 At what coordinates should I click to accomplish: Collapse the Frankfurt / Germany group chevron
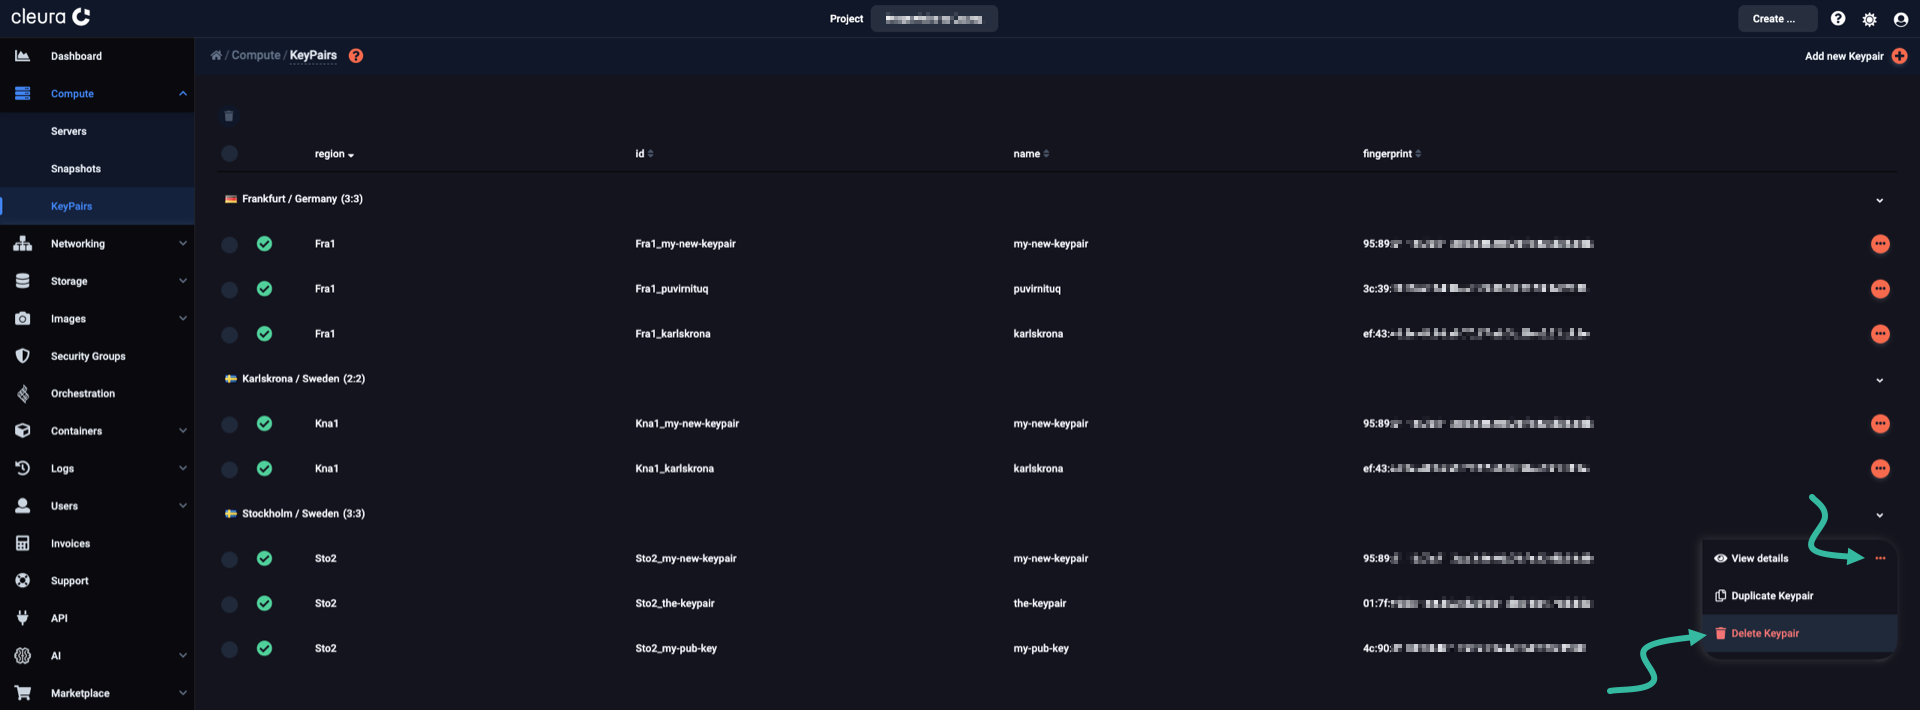tap(1880, 200)
